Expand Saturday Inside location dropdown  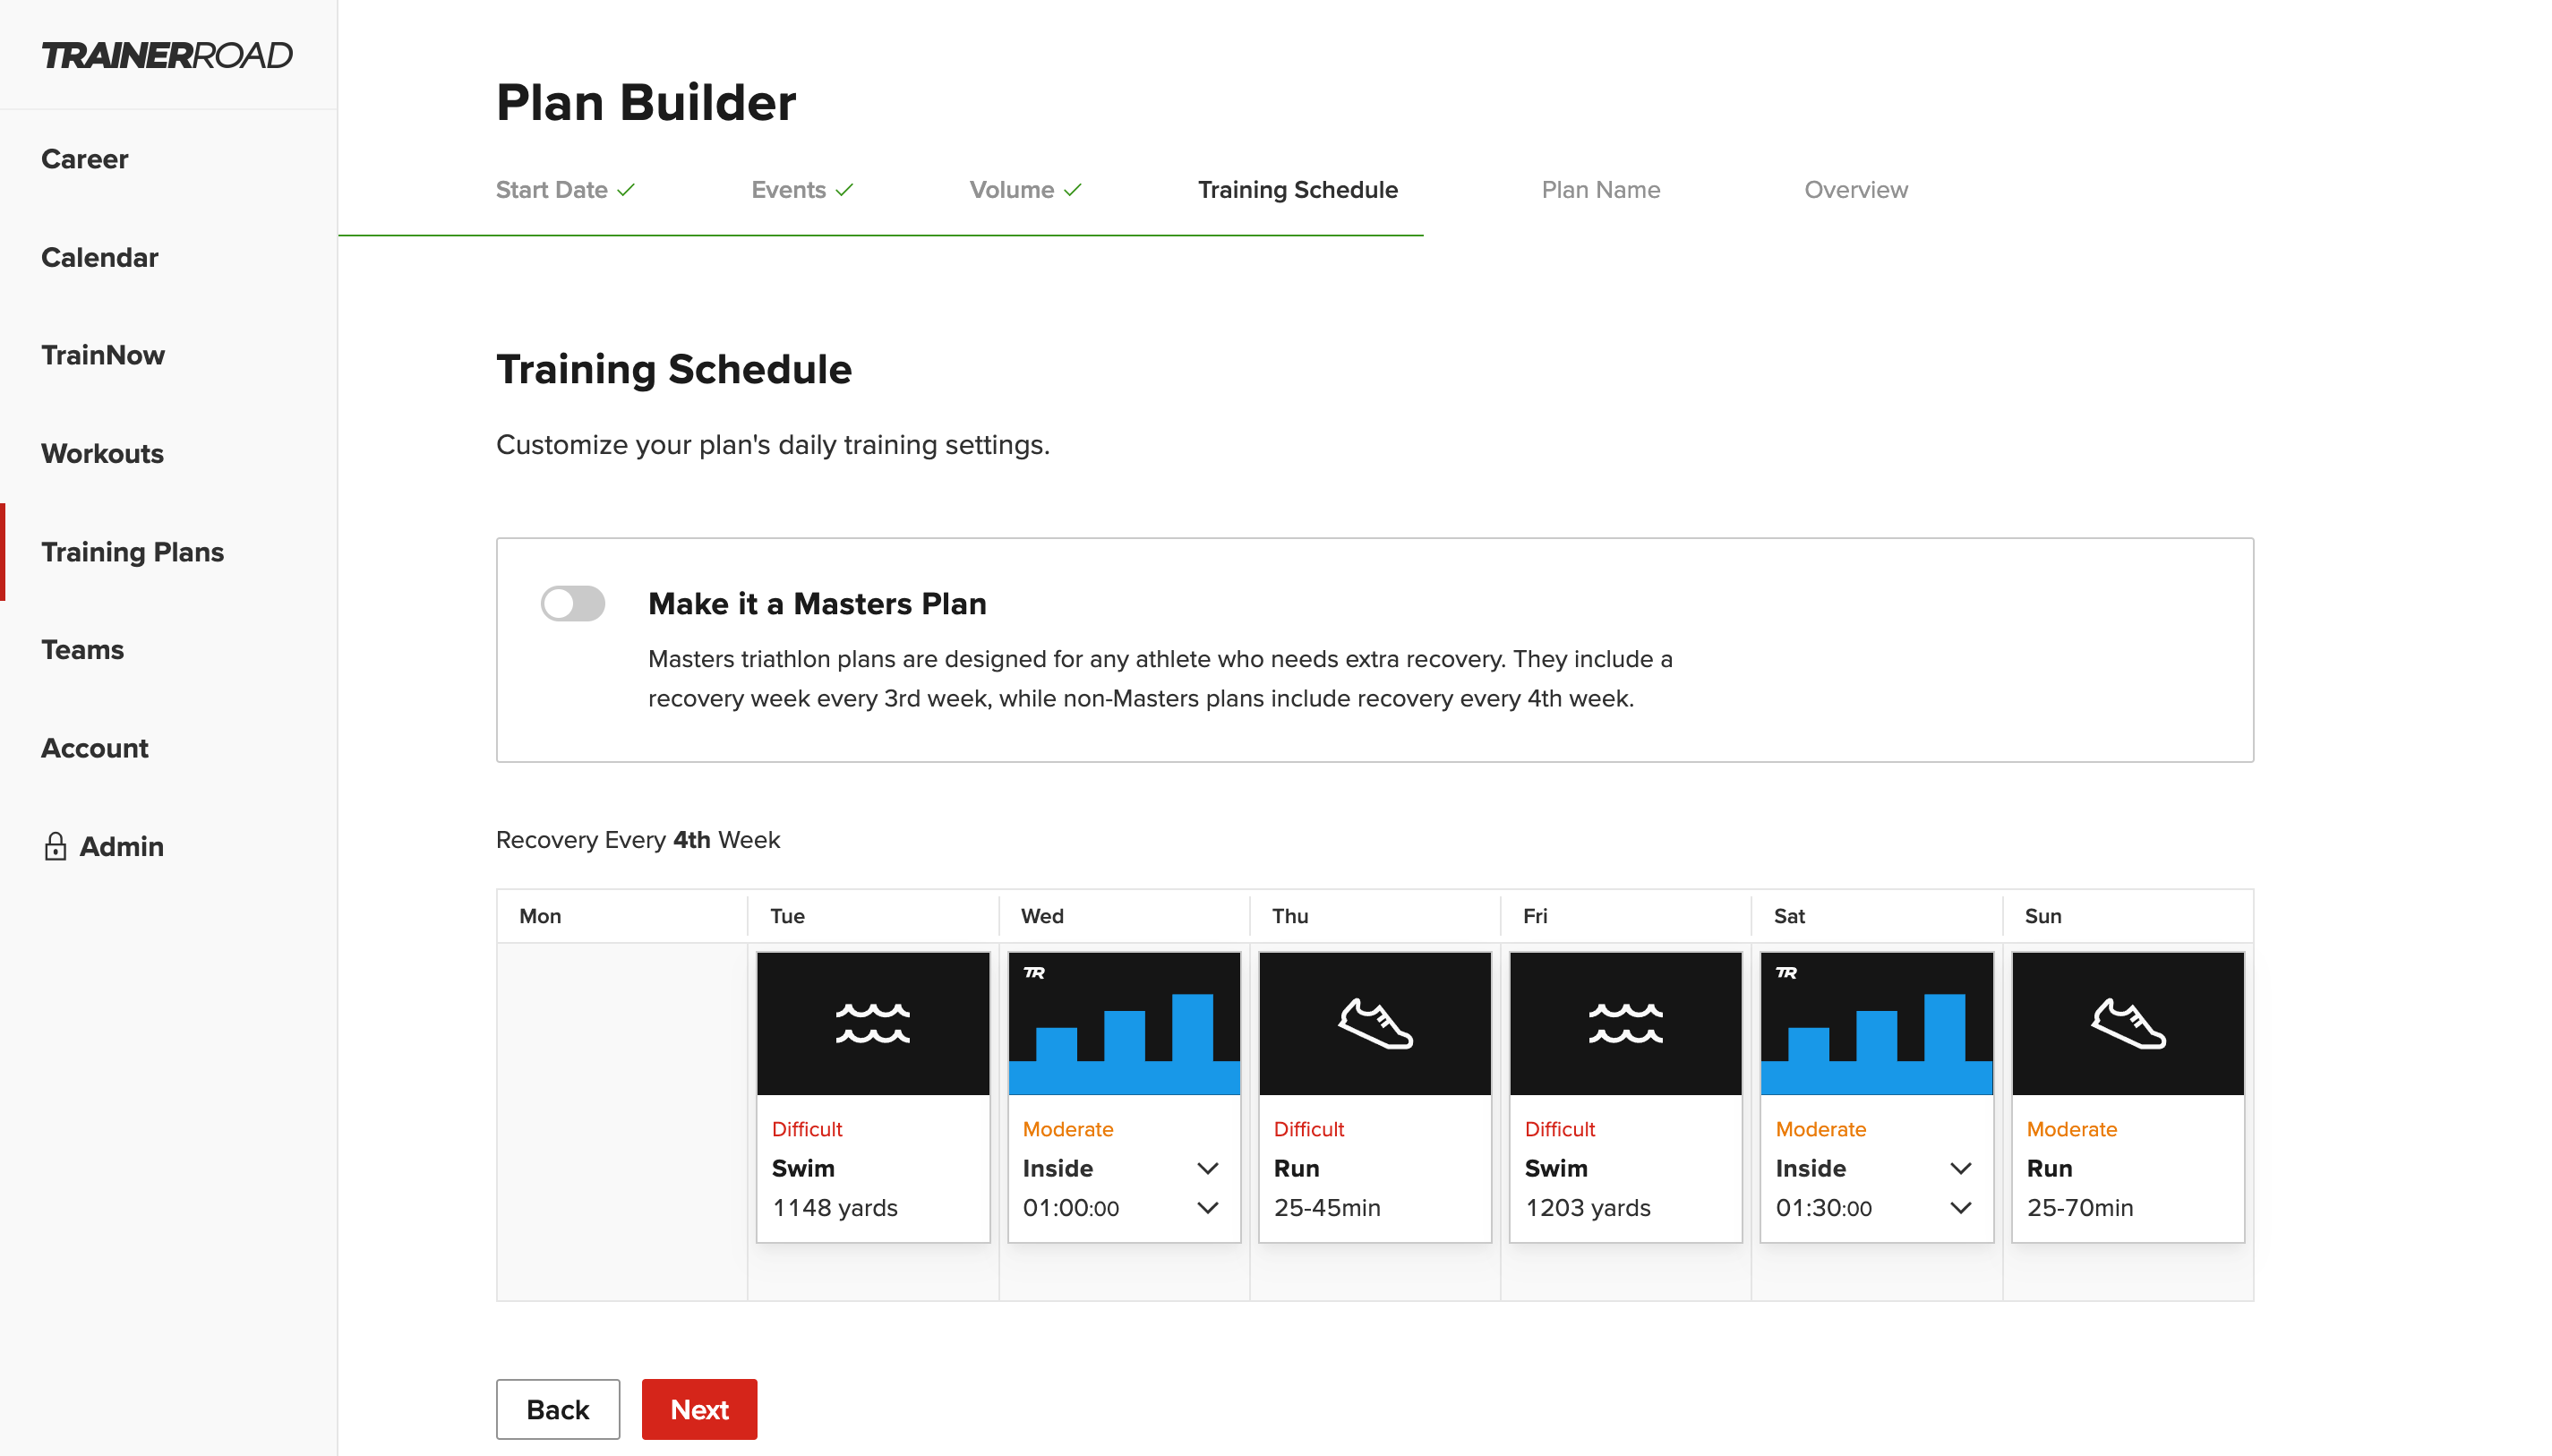pos(1961,1168)
